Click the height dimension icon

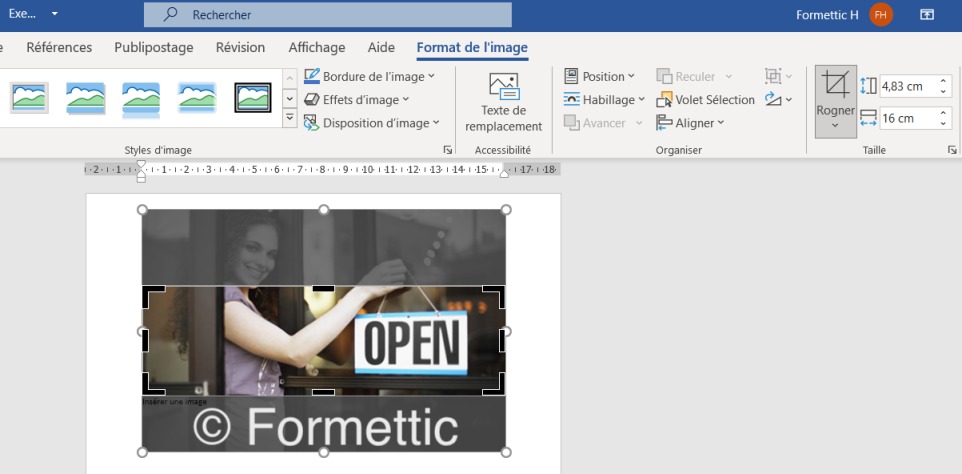click(x=868, y=86)
